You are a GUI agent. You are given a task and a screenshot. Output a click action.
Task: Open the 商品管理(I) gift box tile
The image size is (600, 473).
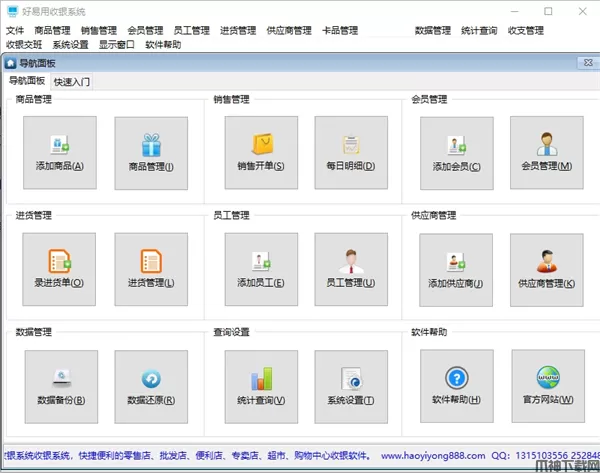click(151, 153)
